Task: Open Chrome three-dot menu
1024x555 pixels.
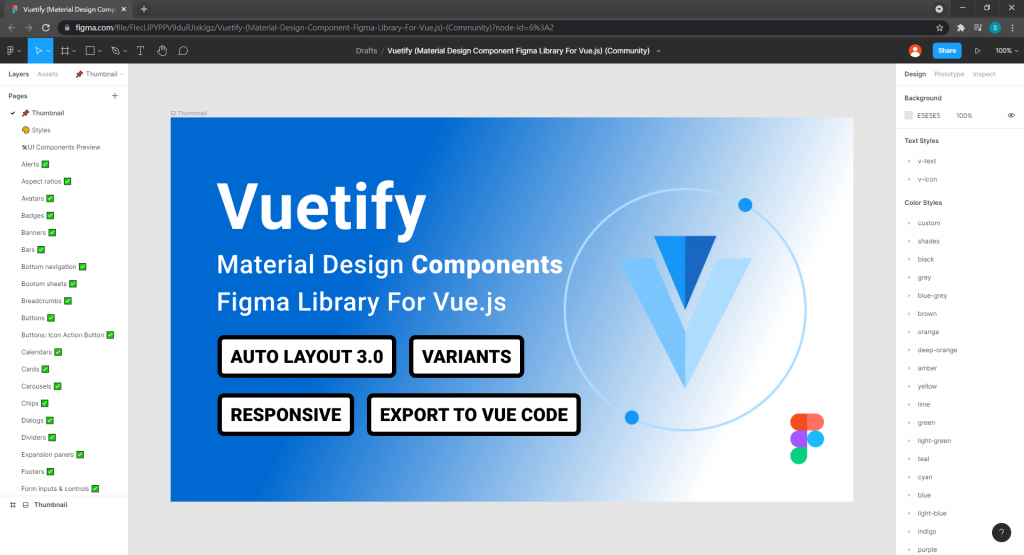Action: click(x=1012, y=27)
